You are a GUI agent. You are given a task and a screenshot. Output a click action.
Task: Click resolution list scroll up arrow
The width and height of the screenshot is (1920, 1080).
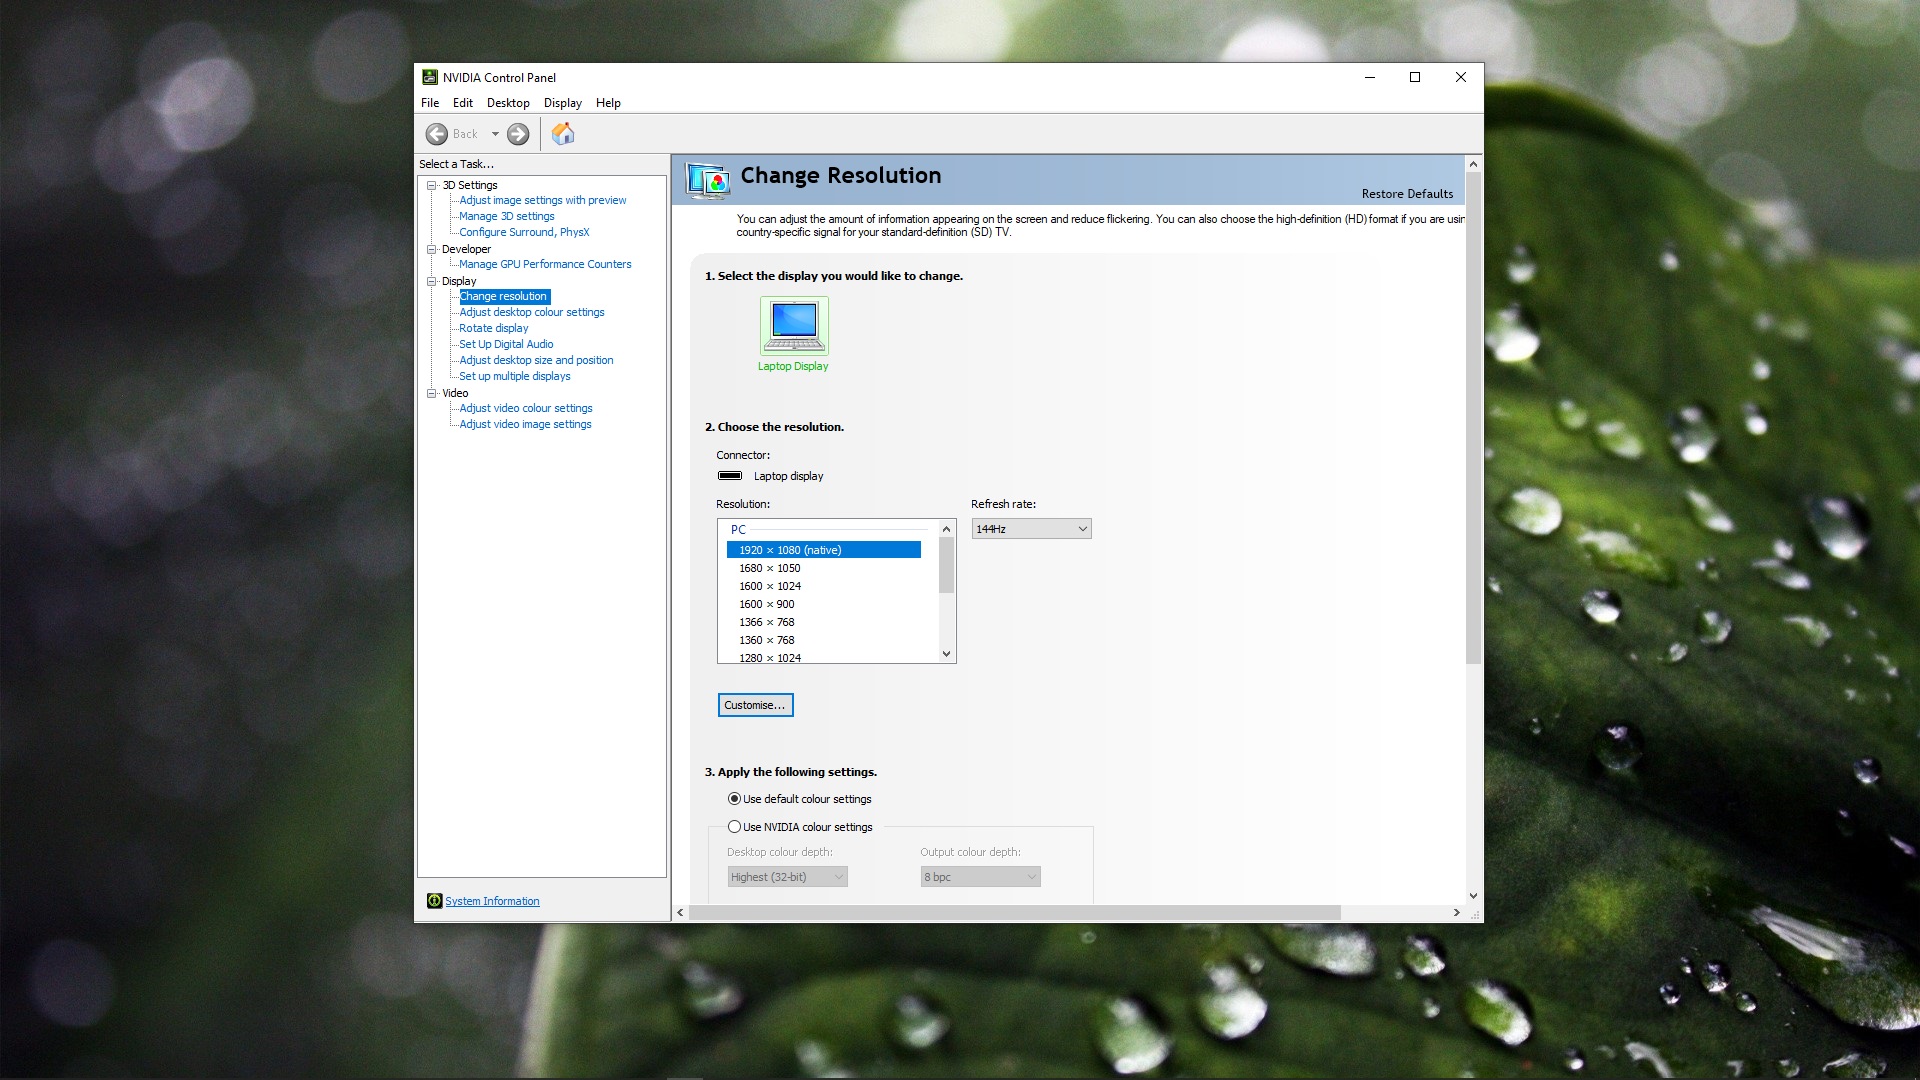click(x=946, y=529)
